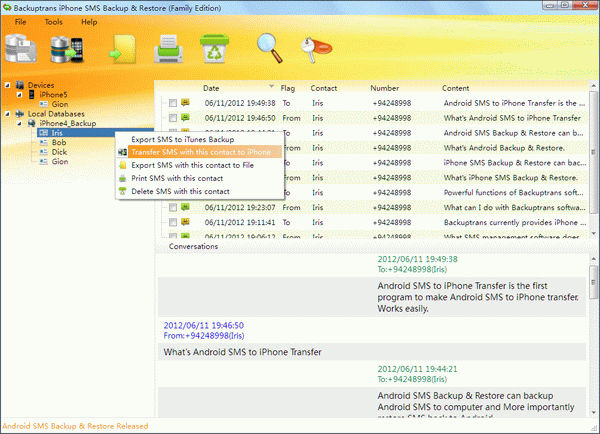The width and height of the screenshot is (600, 434).
Task: Click the message list vertical scrollbar thumb
Action: click(x=593, y=152)
